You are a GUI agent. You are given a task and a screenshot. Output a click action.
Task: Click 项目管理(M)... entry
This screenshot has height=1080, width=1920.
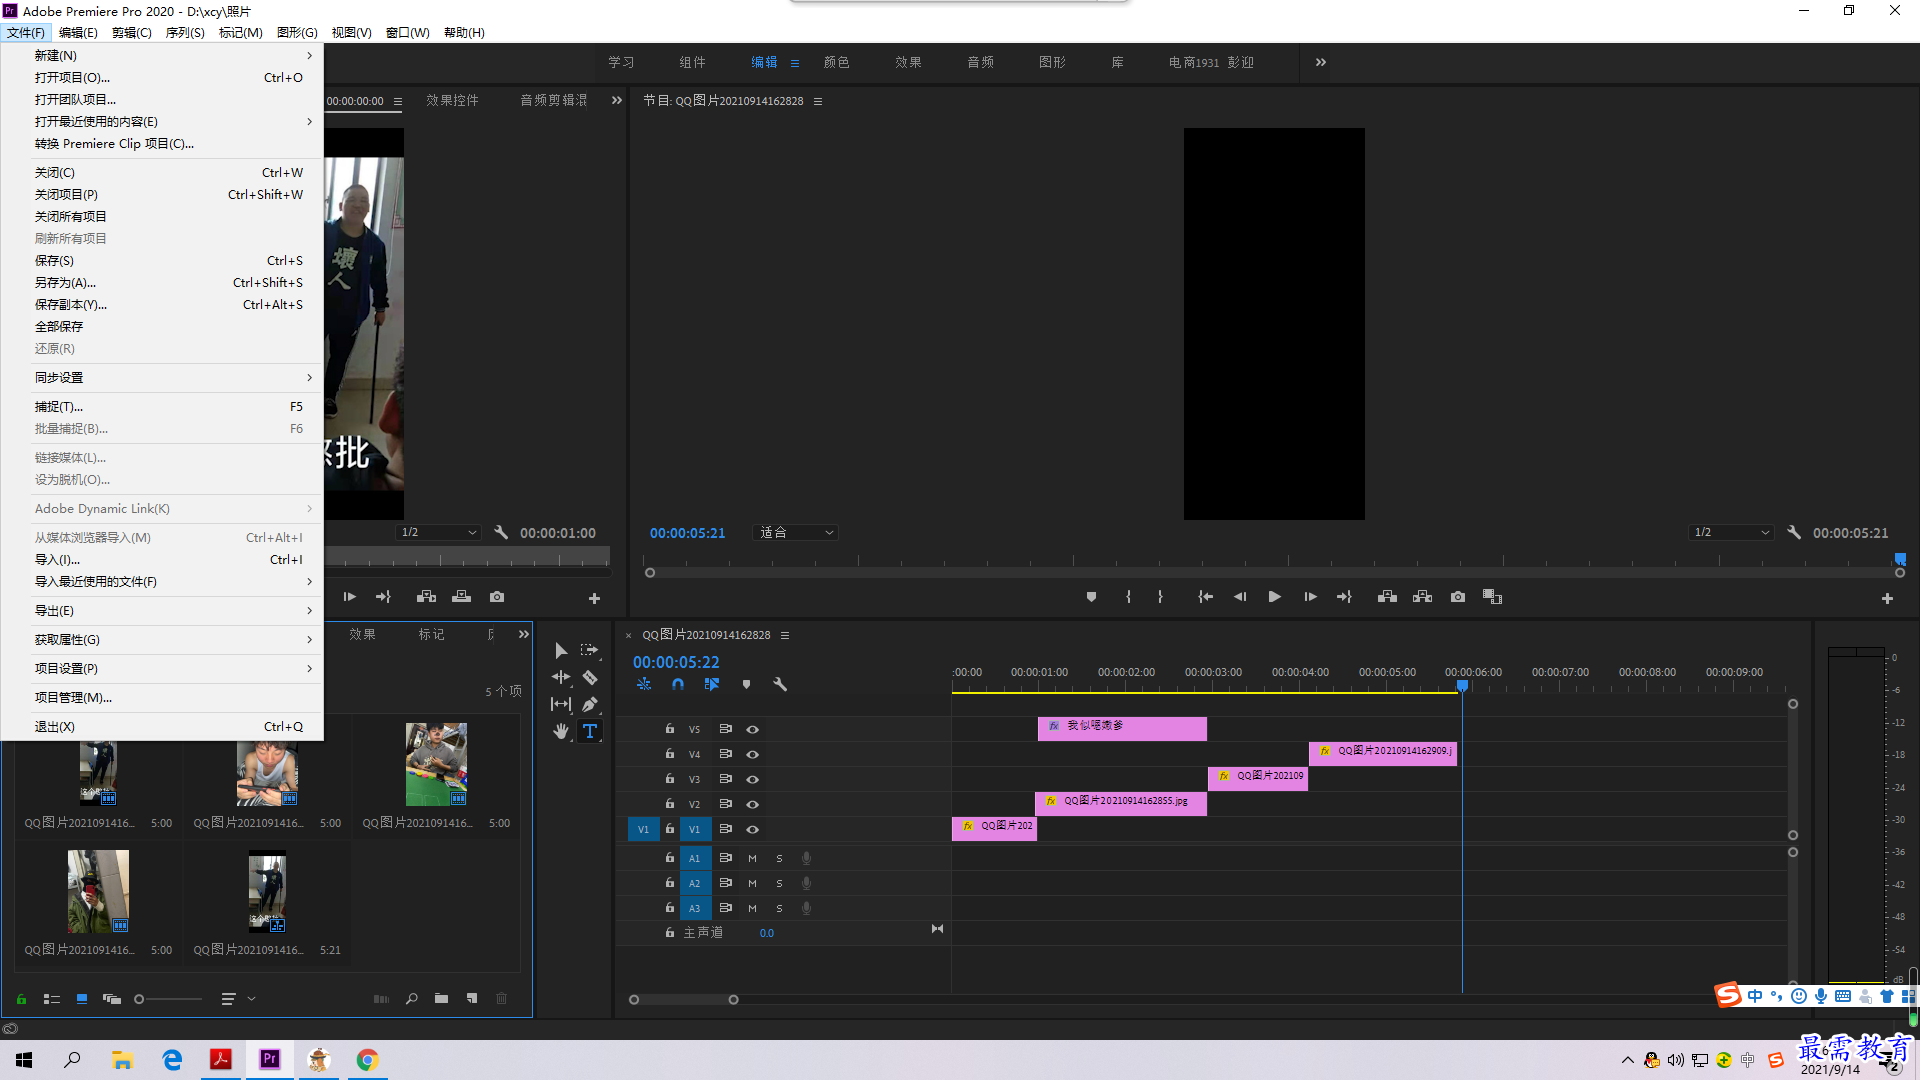pos(162,697)
